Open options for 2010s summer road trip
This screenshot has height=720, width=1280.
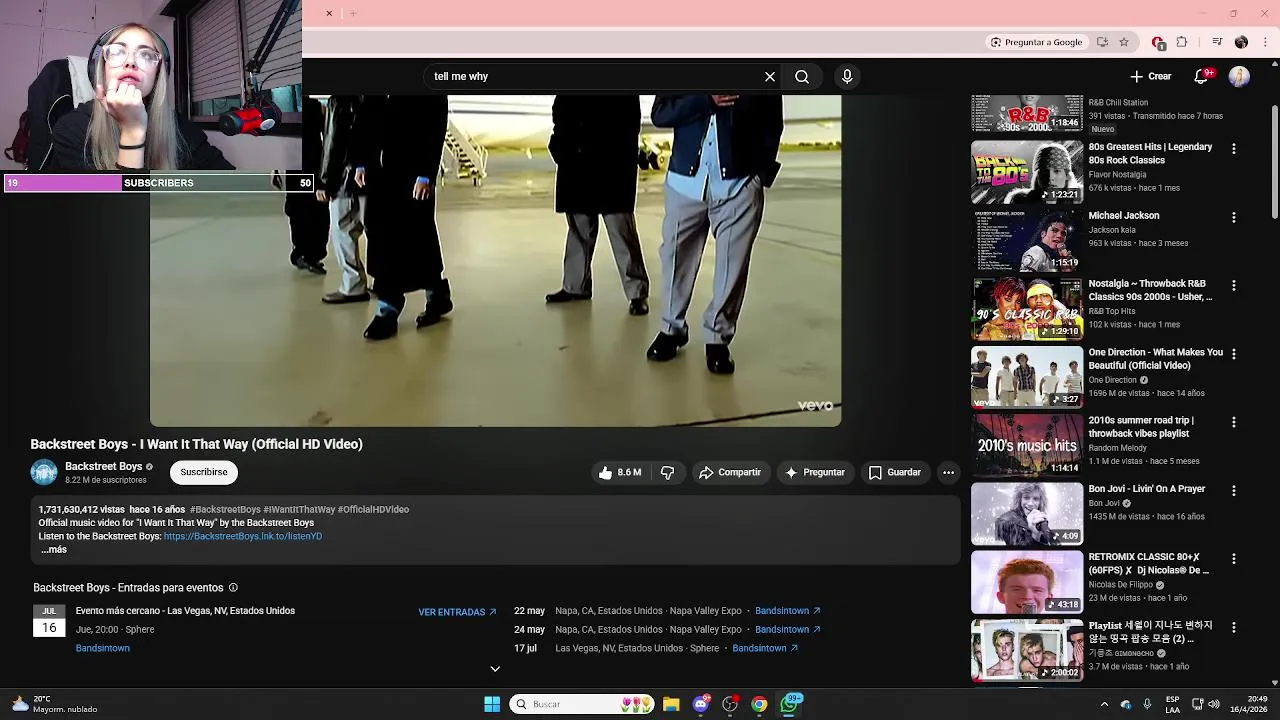click(x=1233, y=422)
